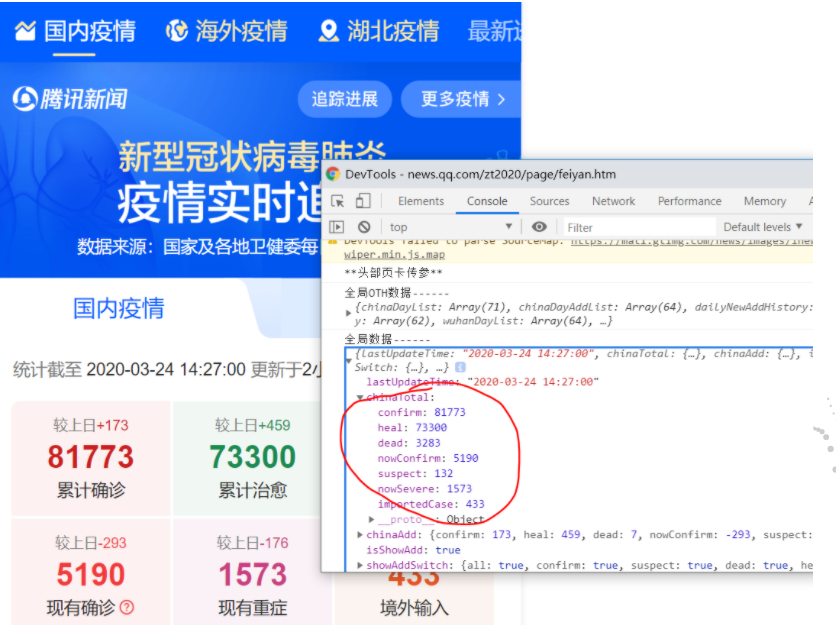Image resolution: width=836 pixels, height=625 pixels.
Task: Expand the chinaDayList object in console
Action: (348, 313)
